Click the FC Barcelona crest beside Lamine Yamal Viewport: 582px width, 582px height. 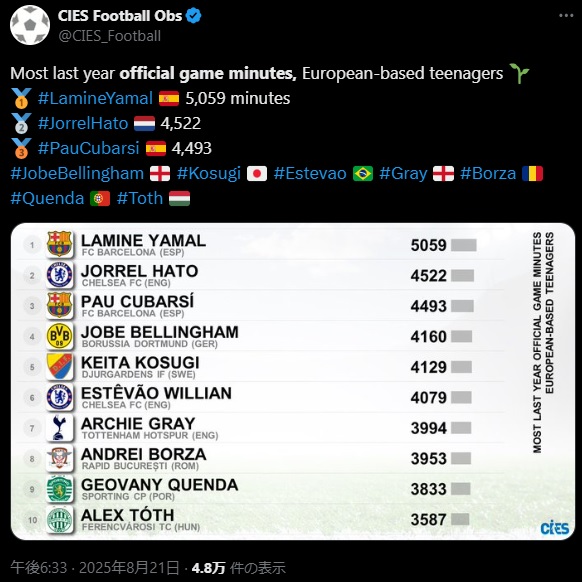click(59, 244)
